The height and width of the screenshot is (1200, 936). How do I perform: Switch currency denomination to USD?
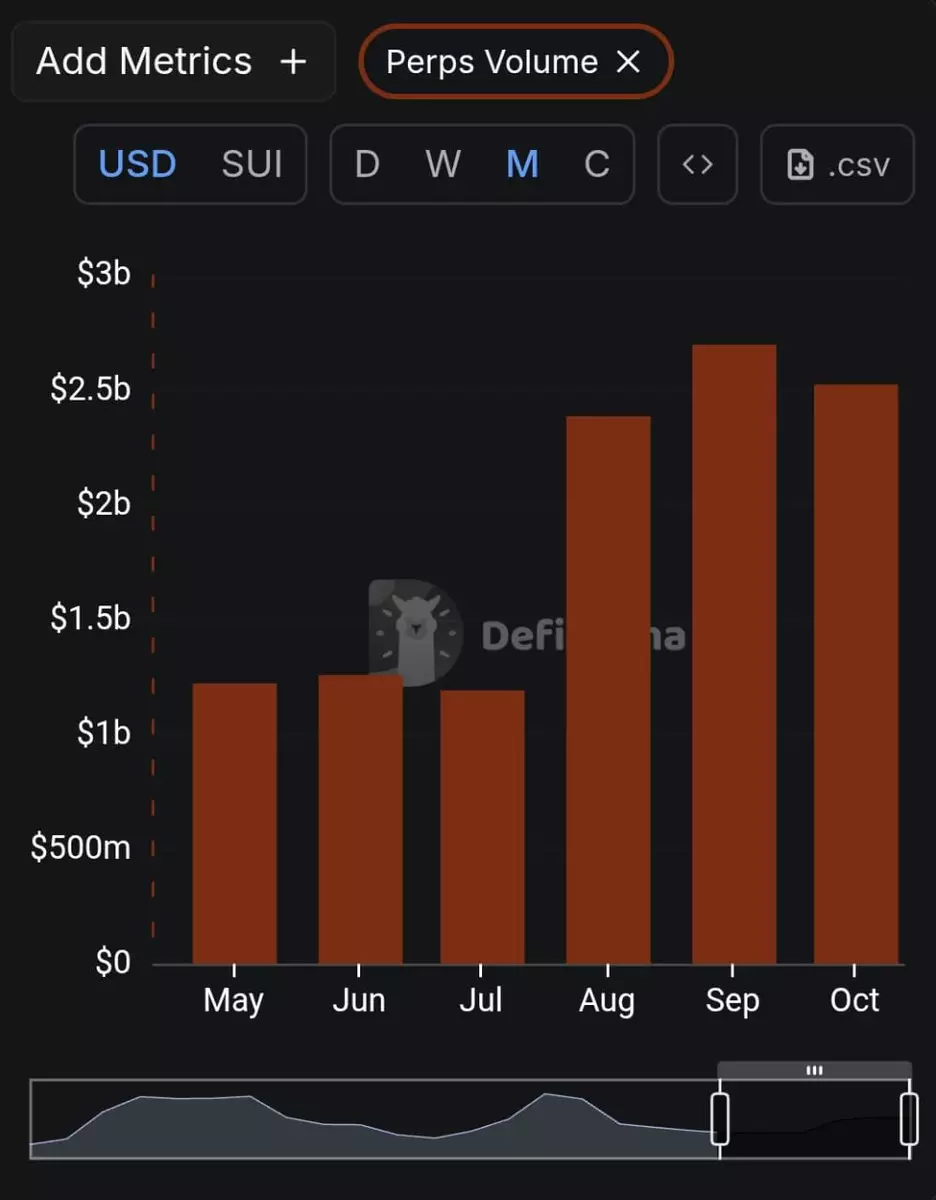click(137, 164)
